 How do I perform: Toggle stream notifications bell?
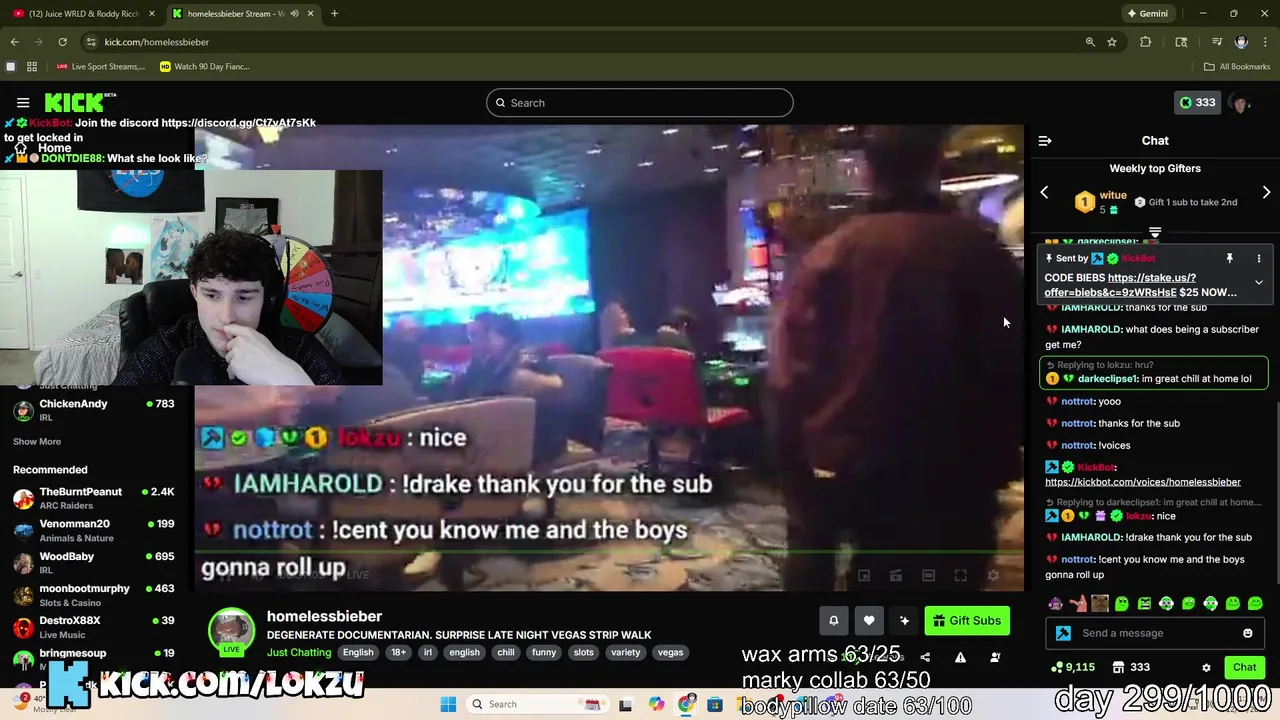pos(833,621)
